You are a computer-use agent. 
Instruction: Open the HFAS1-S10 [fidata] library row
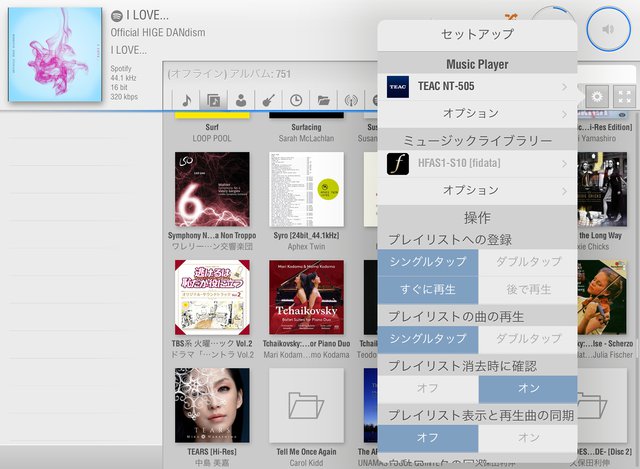[477, 163]
